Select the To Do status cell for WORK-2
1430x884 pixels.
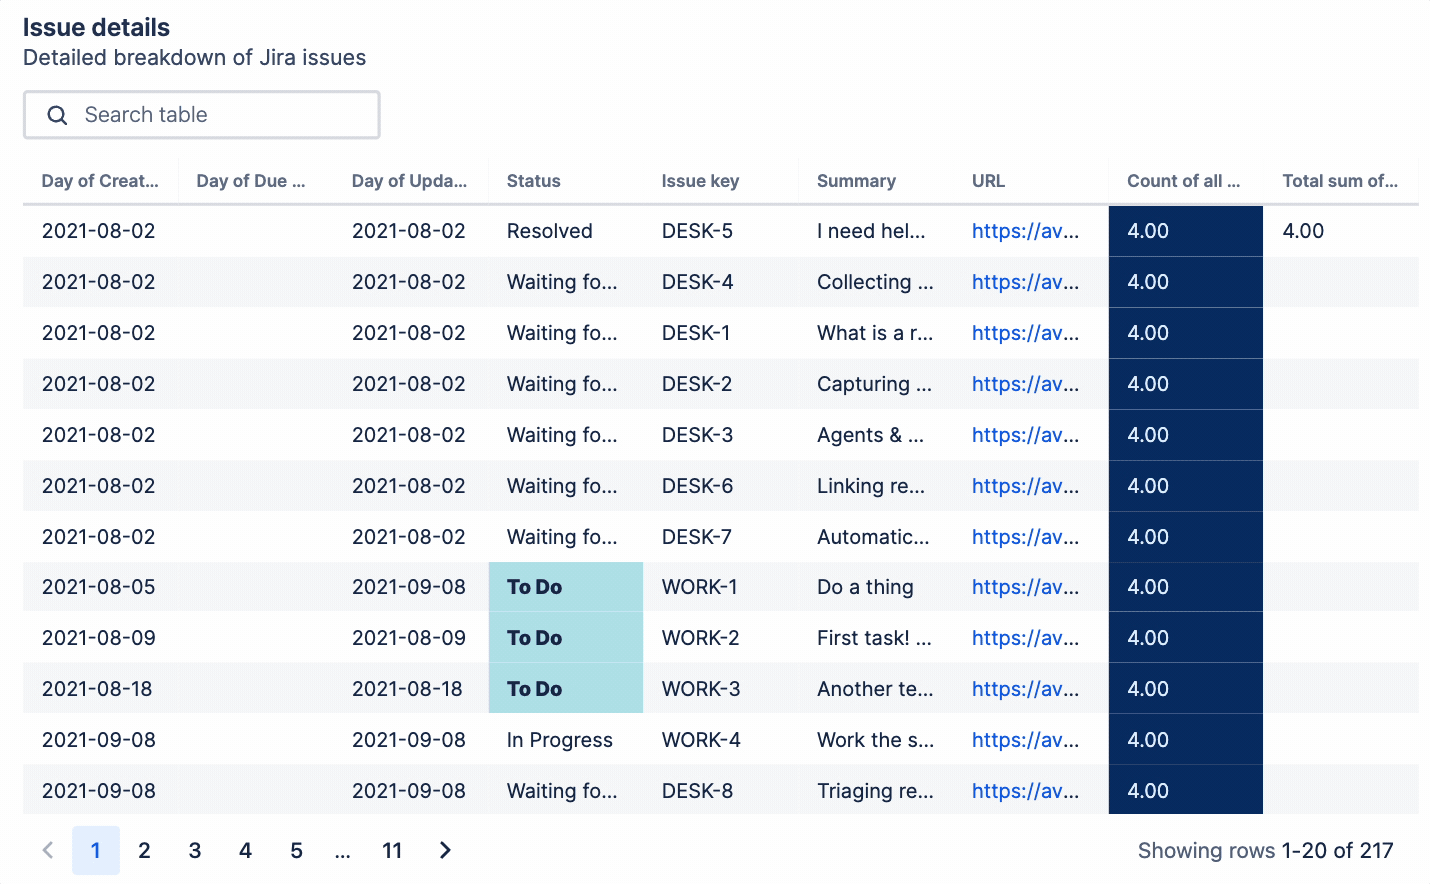pos(565,637)
